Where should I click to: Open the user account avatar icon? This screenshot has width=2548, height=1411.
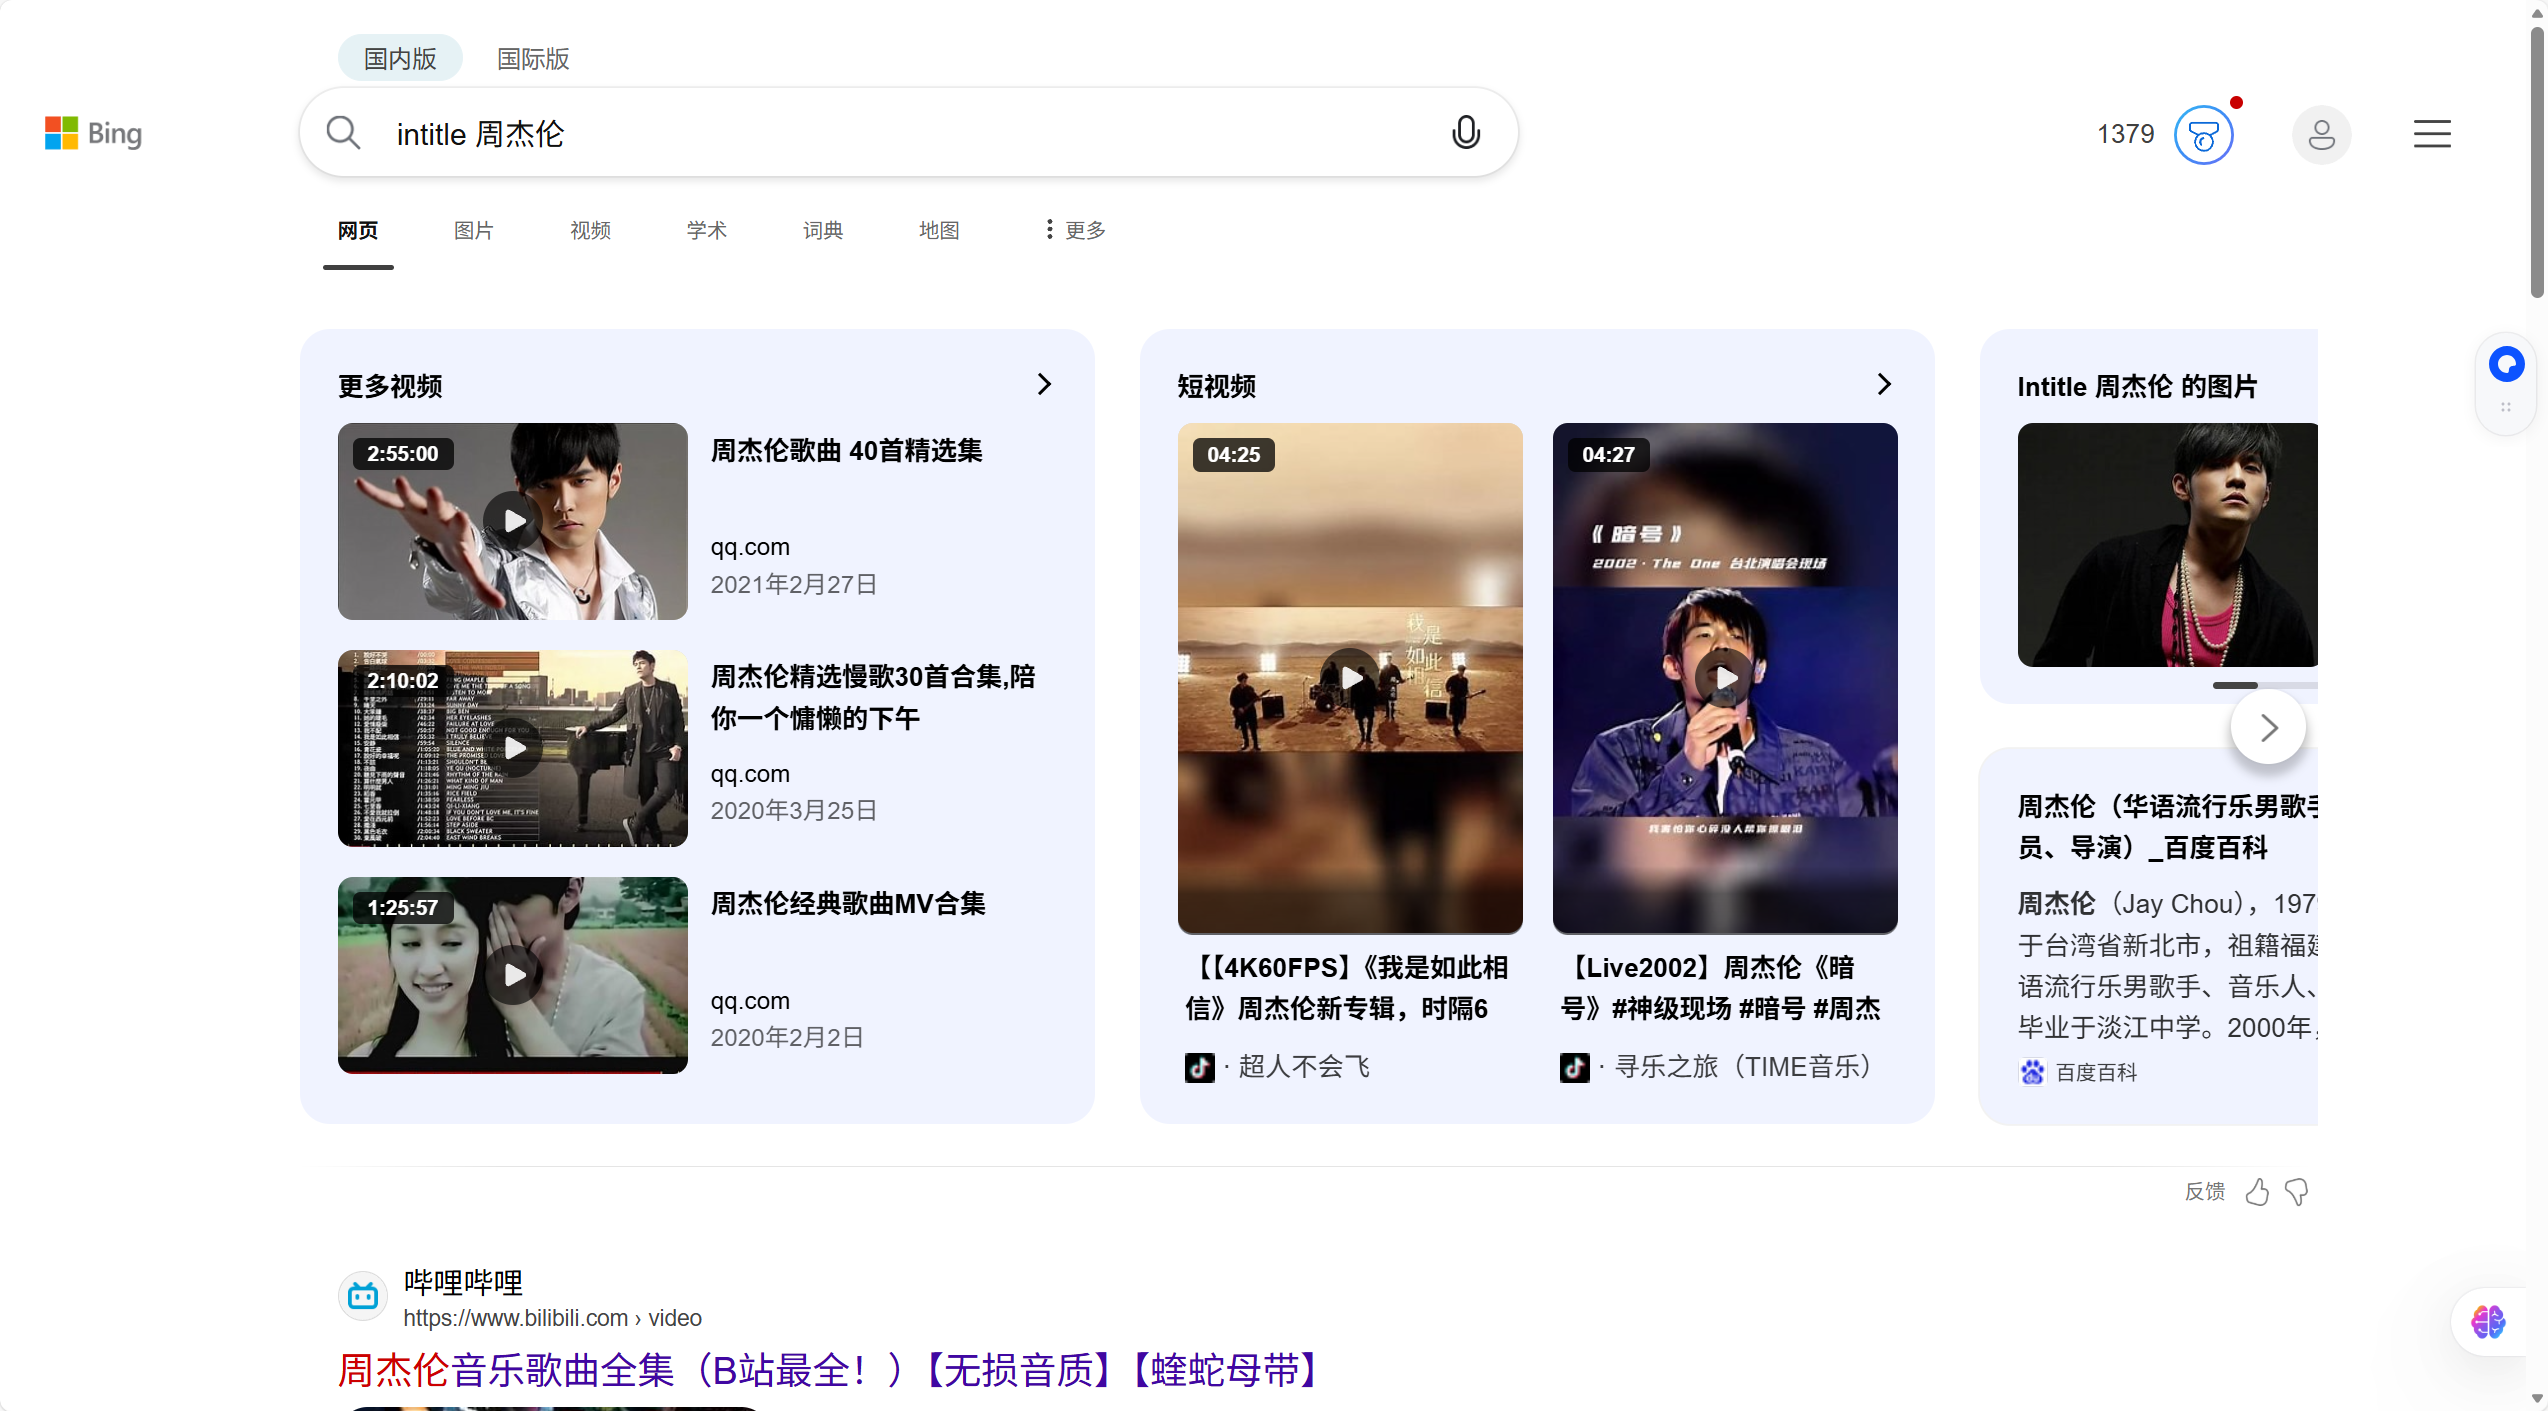2321,135
